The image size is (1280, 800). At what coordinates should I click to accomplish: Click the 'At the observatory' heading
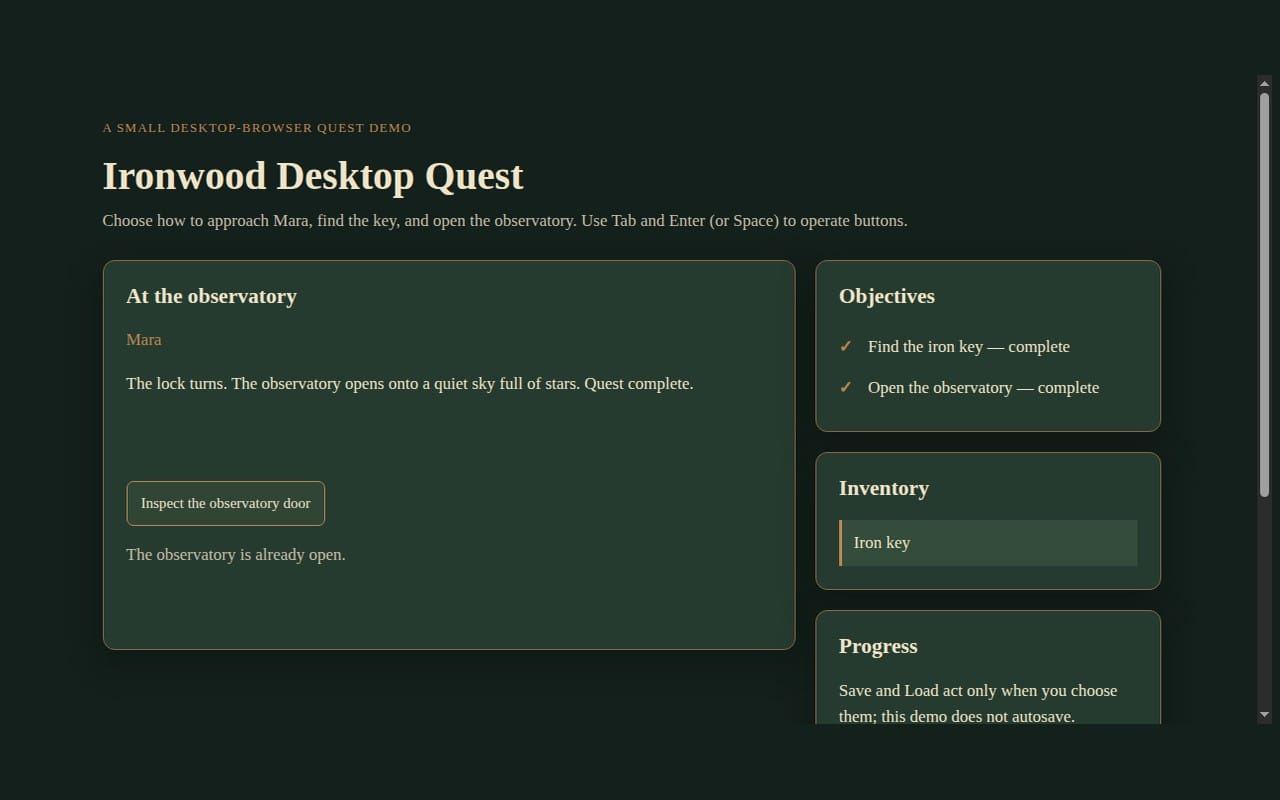(x=211, y=296)
